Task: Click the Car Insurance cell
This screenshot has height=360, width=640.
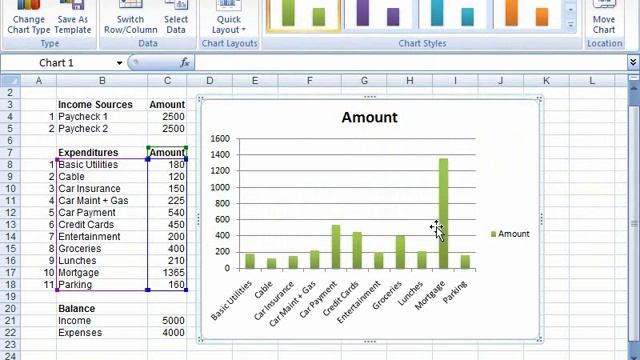Action: 102,189
